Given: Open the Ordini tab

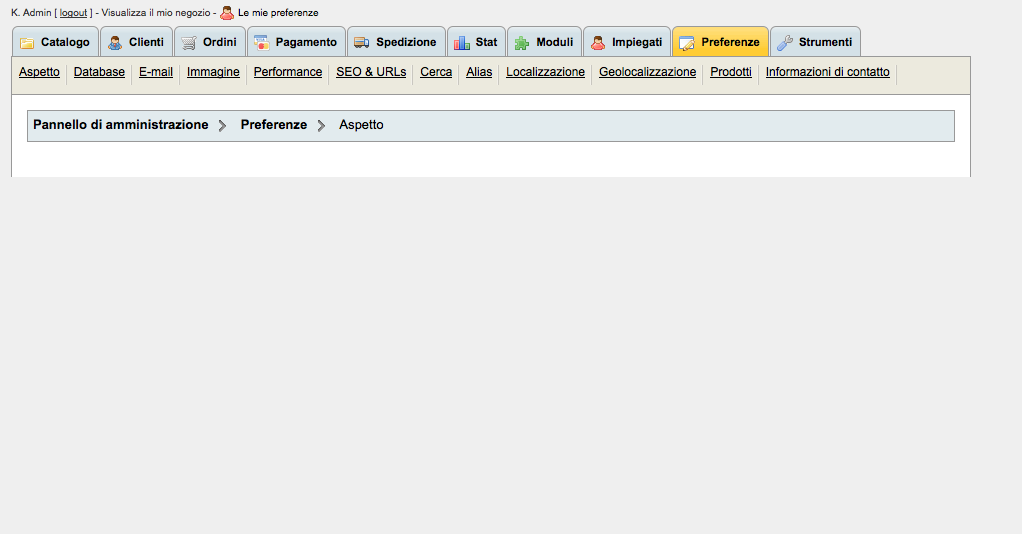Looking at the screenshot, I should (x=210, y=42).
